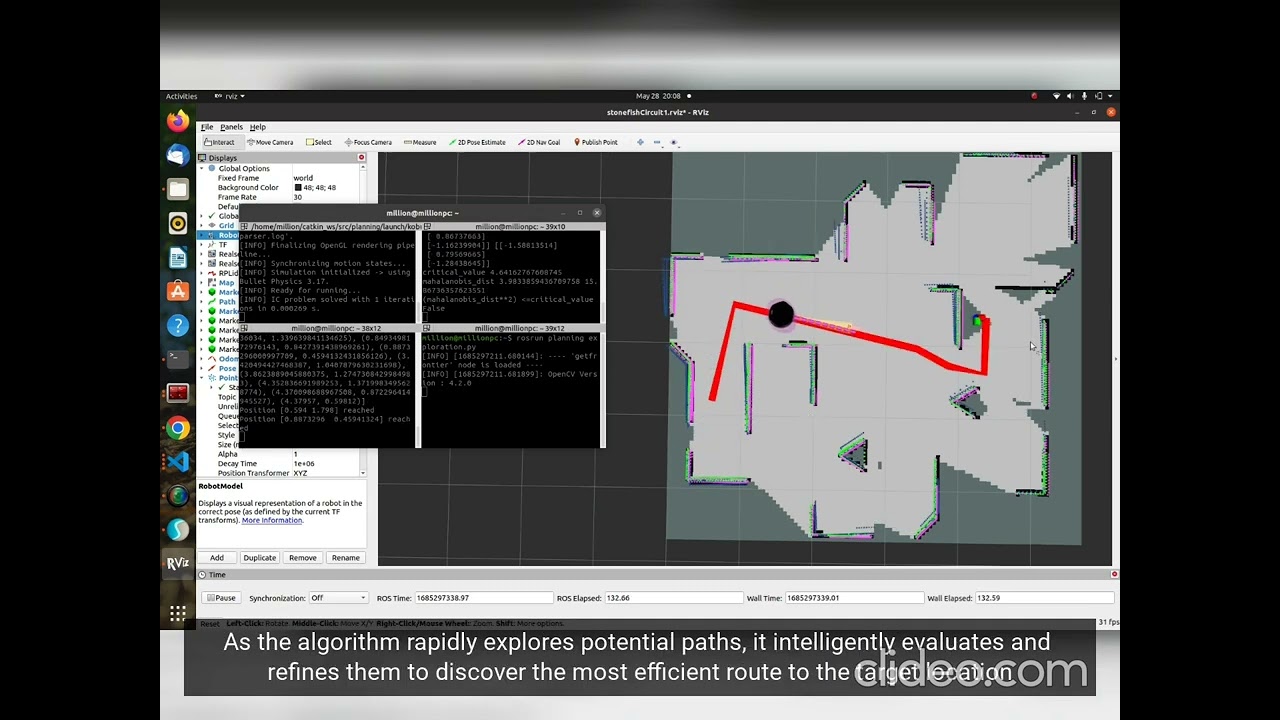
Task: Close the Time panel
Action: pyautogui.click(x=1114, y=574)
